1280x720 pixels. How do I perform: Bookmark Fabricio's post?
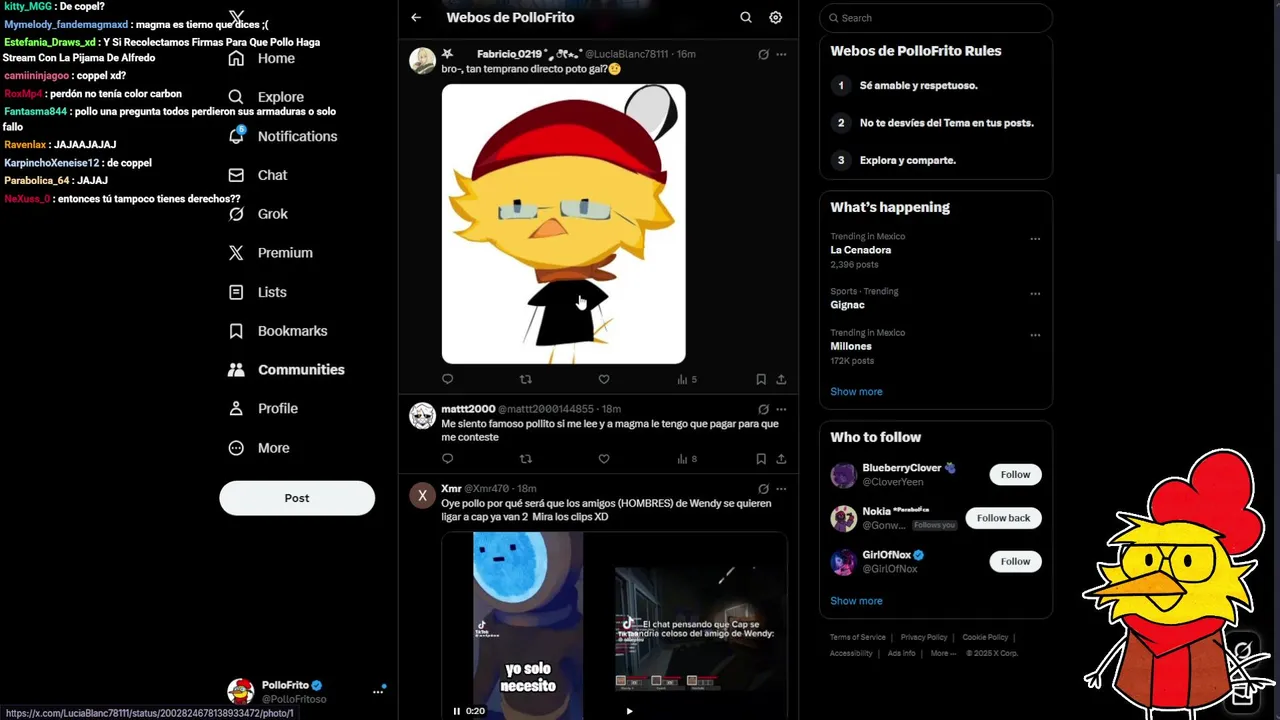click(x=761, y=379)
